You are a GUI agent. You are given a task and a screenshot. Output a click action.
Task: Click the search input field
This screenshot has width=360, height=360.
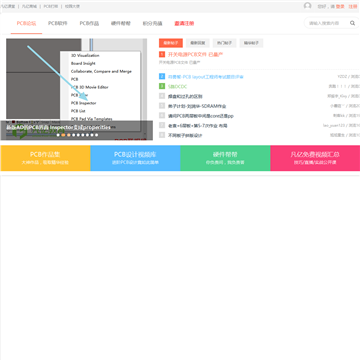pos(327,23)
